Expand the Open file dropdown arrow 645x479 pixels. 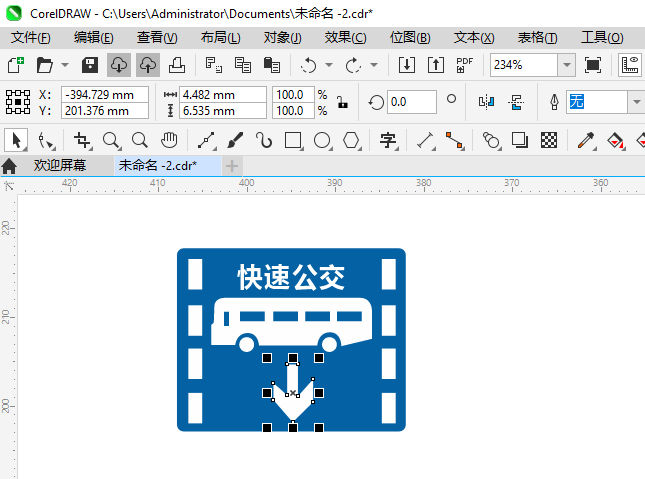[65, 65]
